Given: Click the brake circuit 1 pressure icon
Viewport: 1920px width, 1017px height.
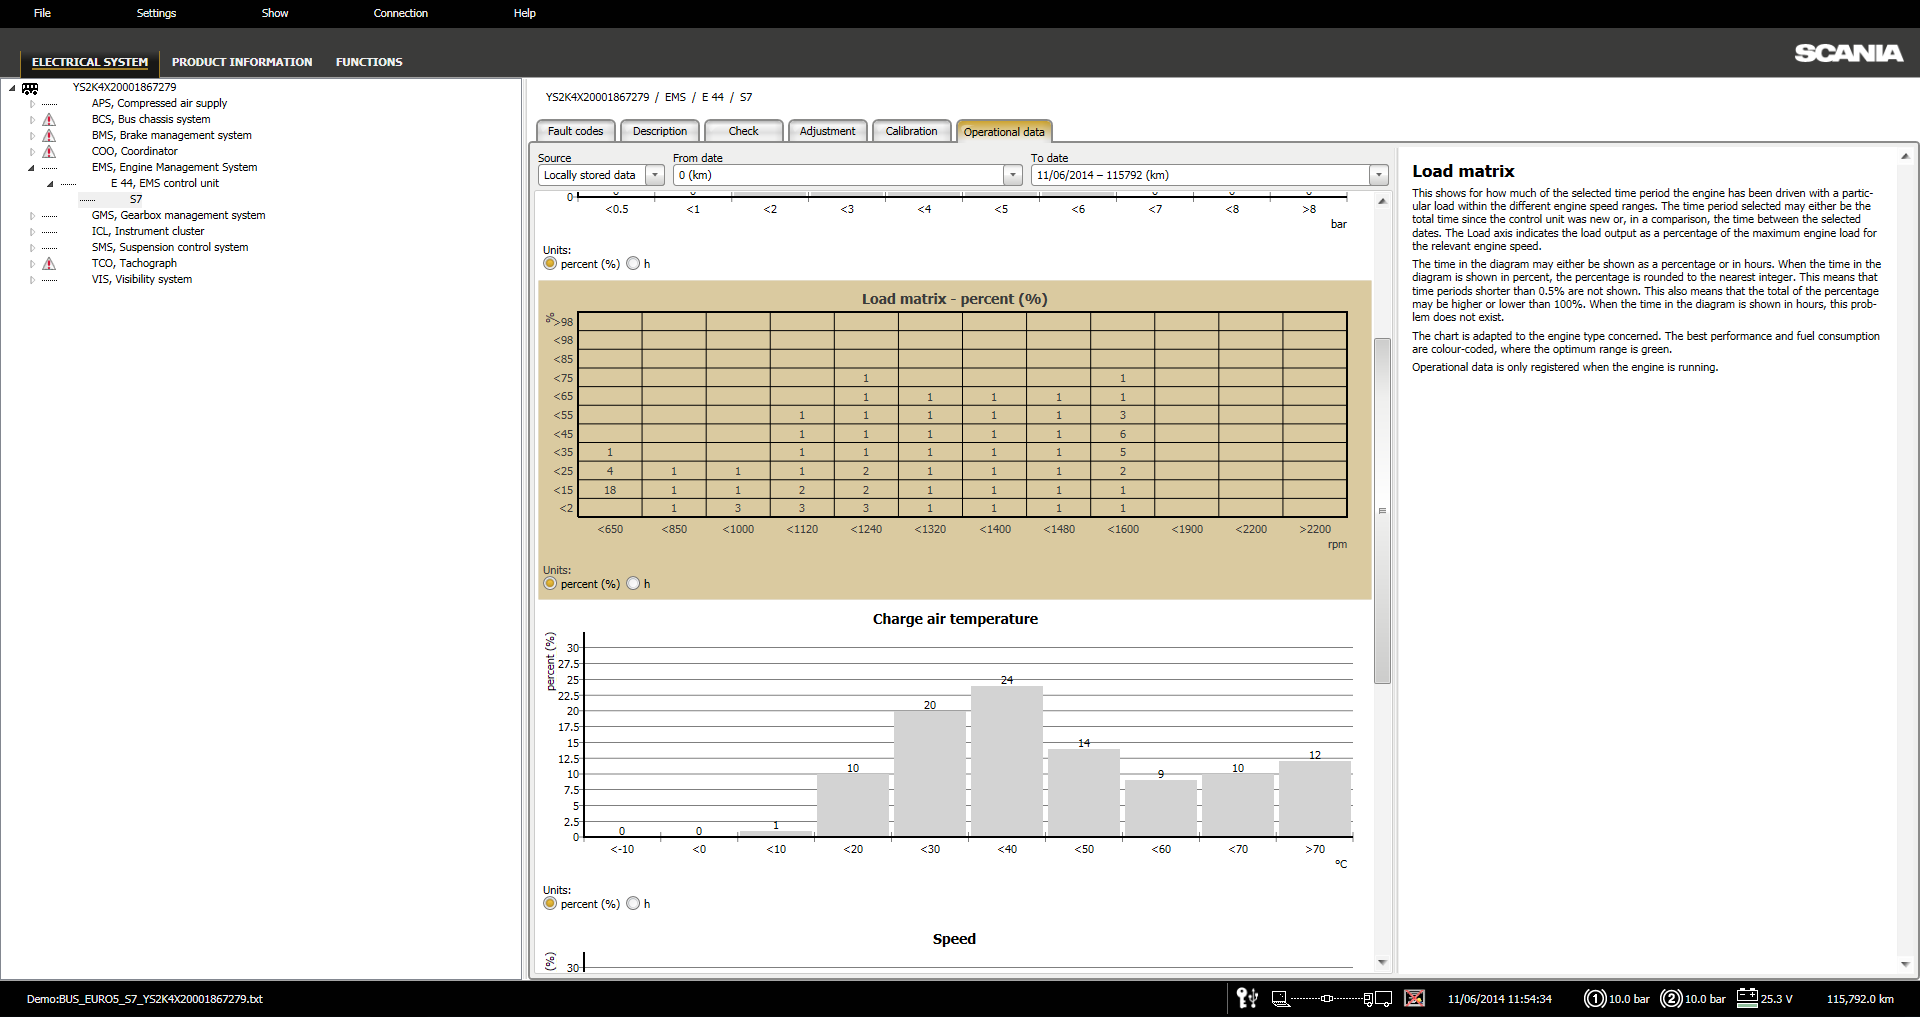Looking at the screenshot, I should (1595, 998).
